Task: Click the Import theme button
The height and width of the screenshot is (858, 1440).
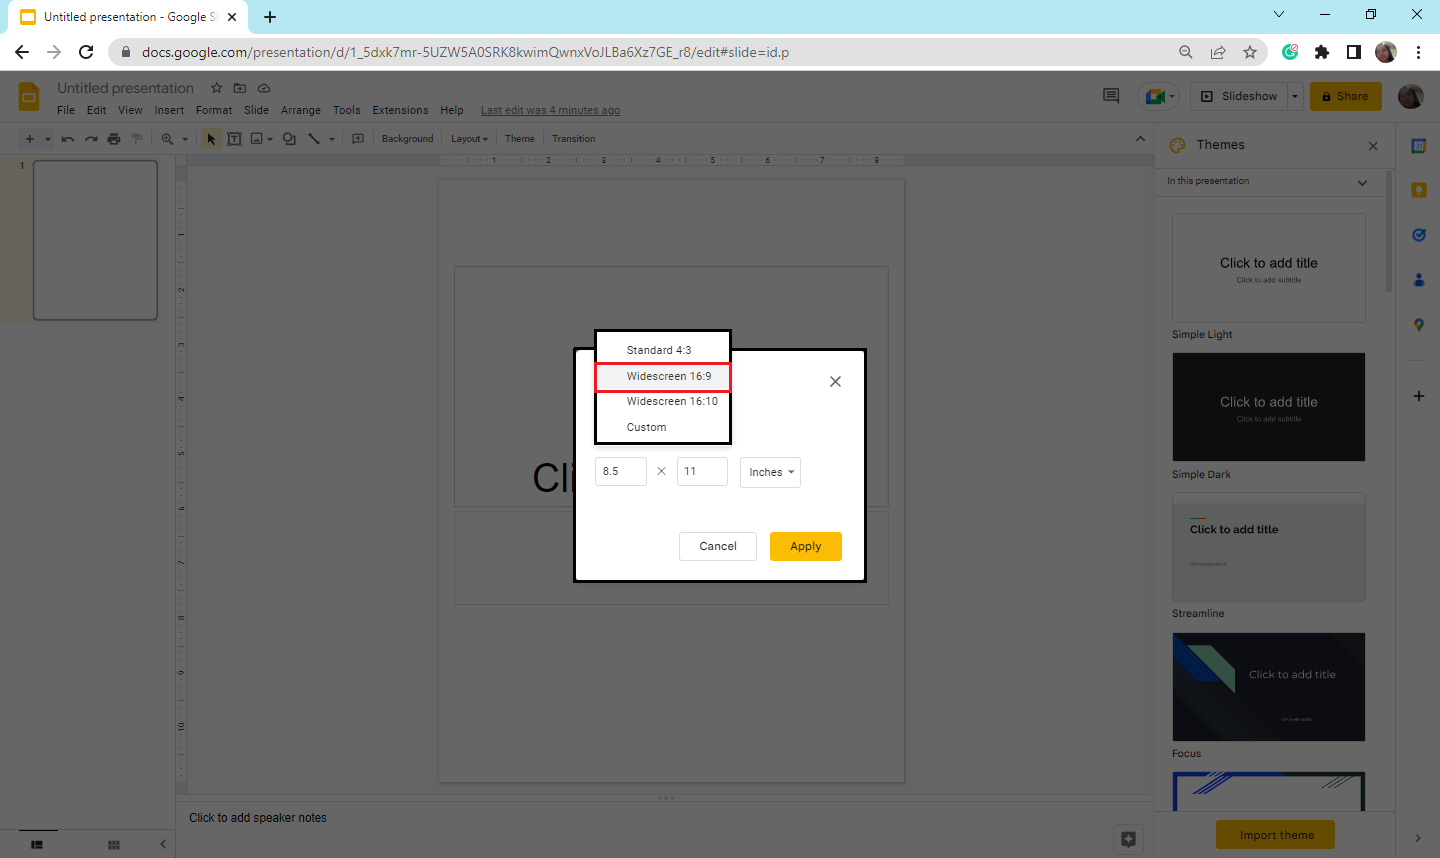Action: 1274,834
